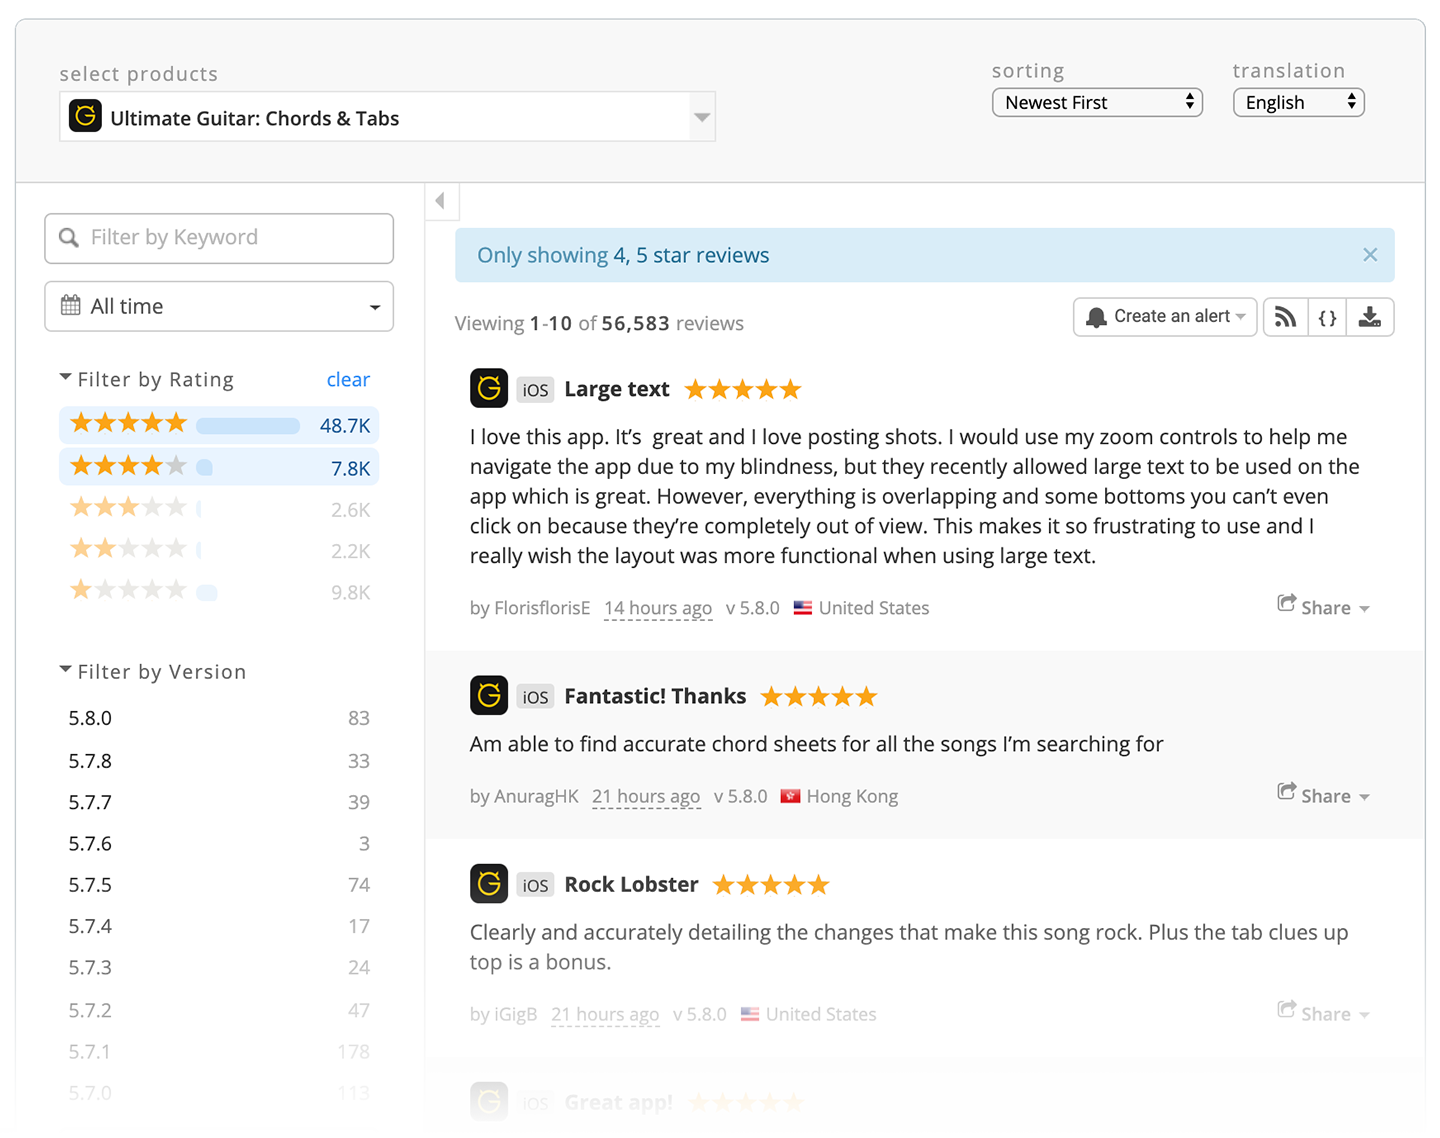Collapse the Filter by Rating section
The width and height of the screenshot is (1440, 1138).
point(65,377)
